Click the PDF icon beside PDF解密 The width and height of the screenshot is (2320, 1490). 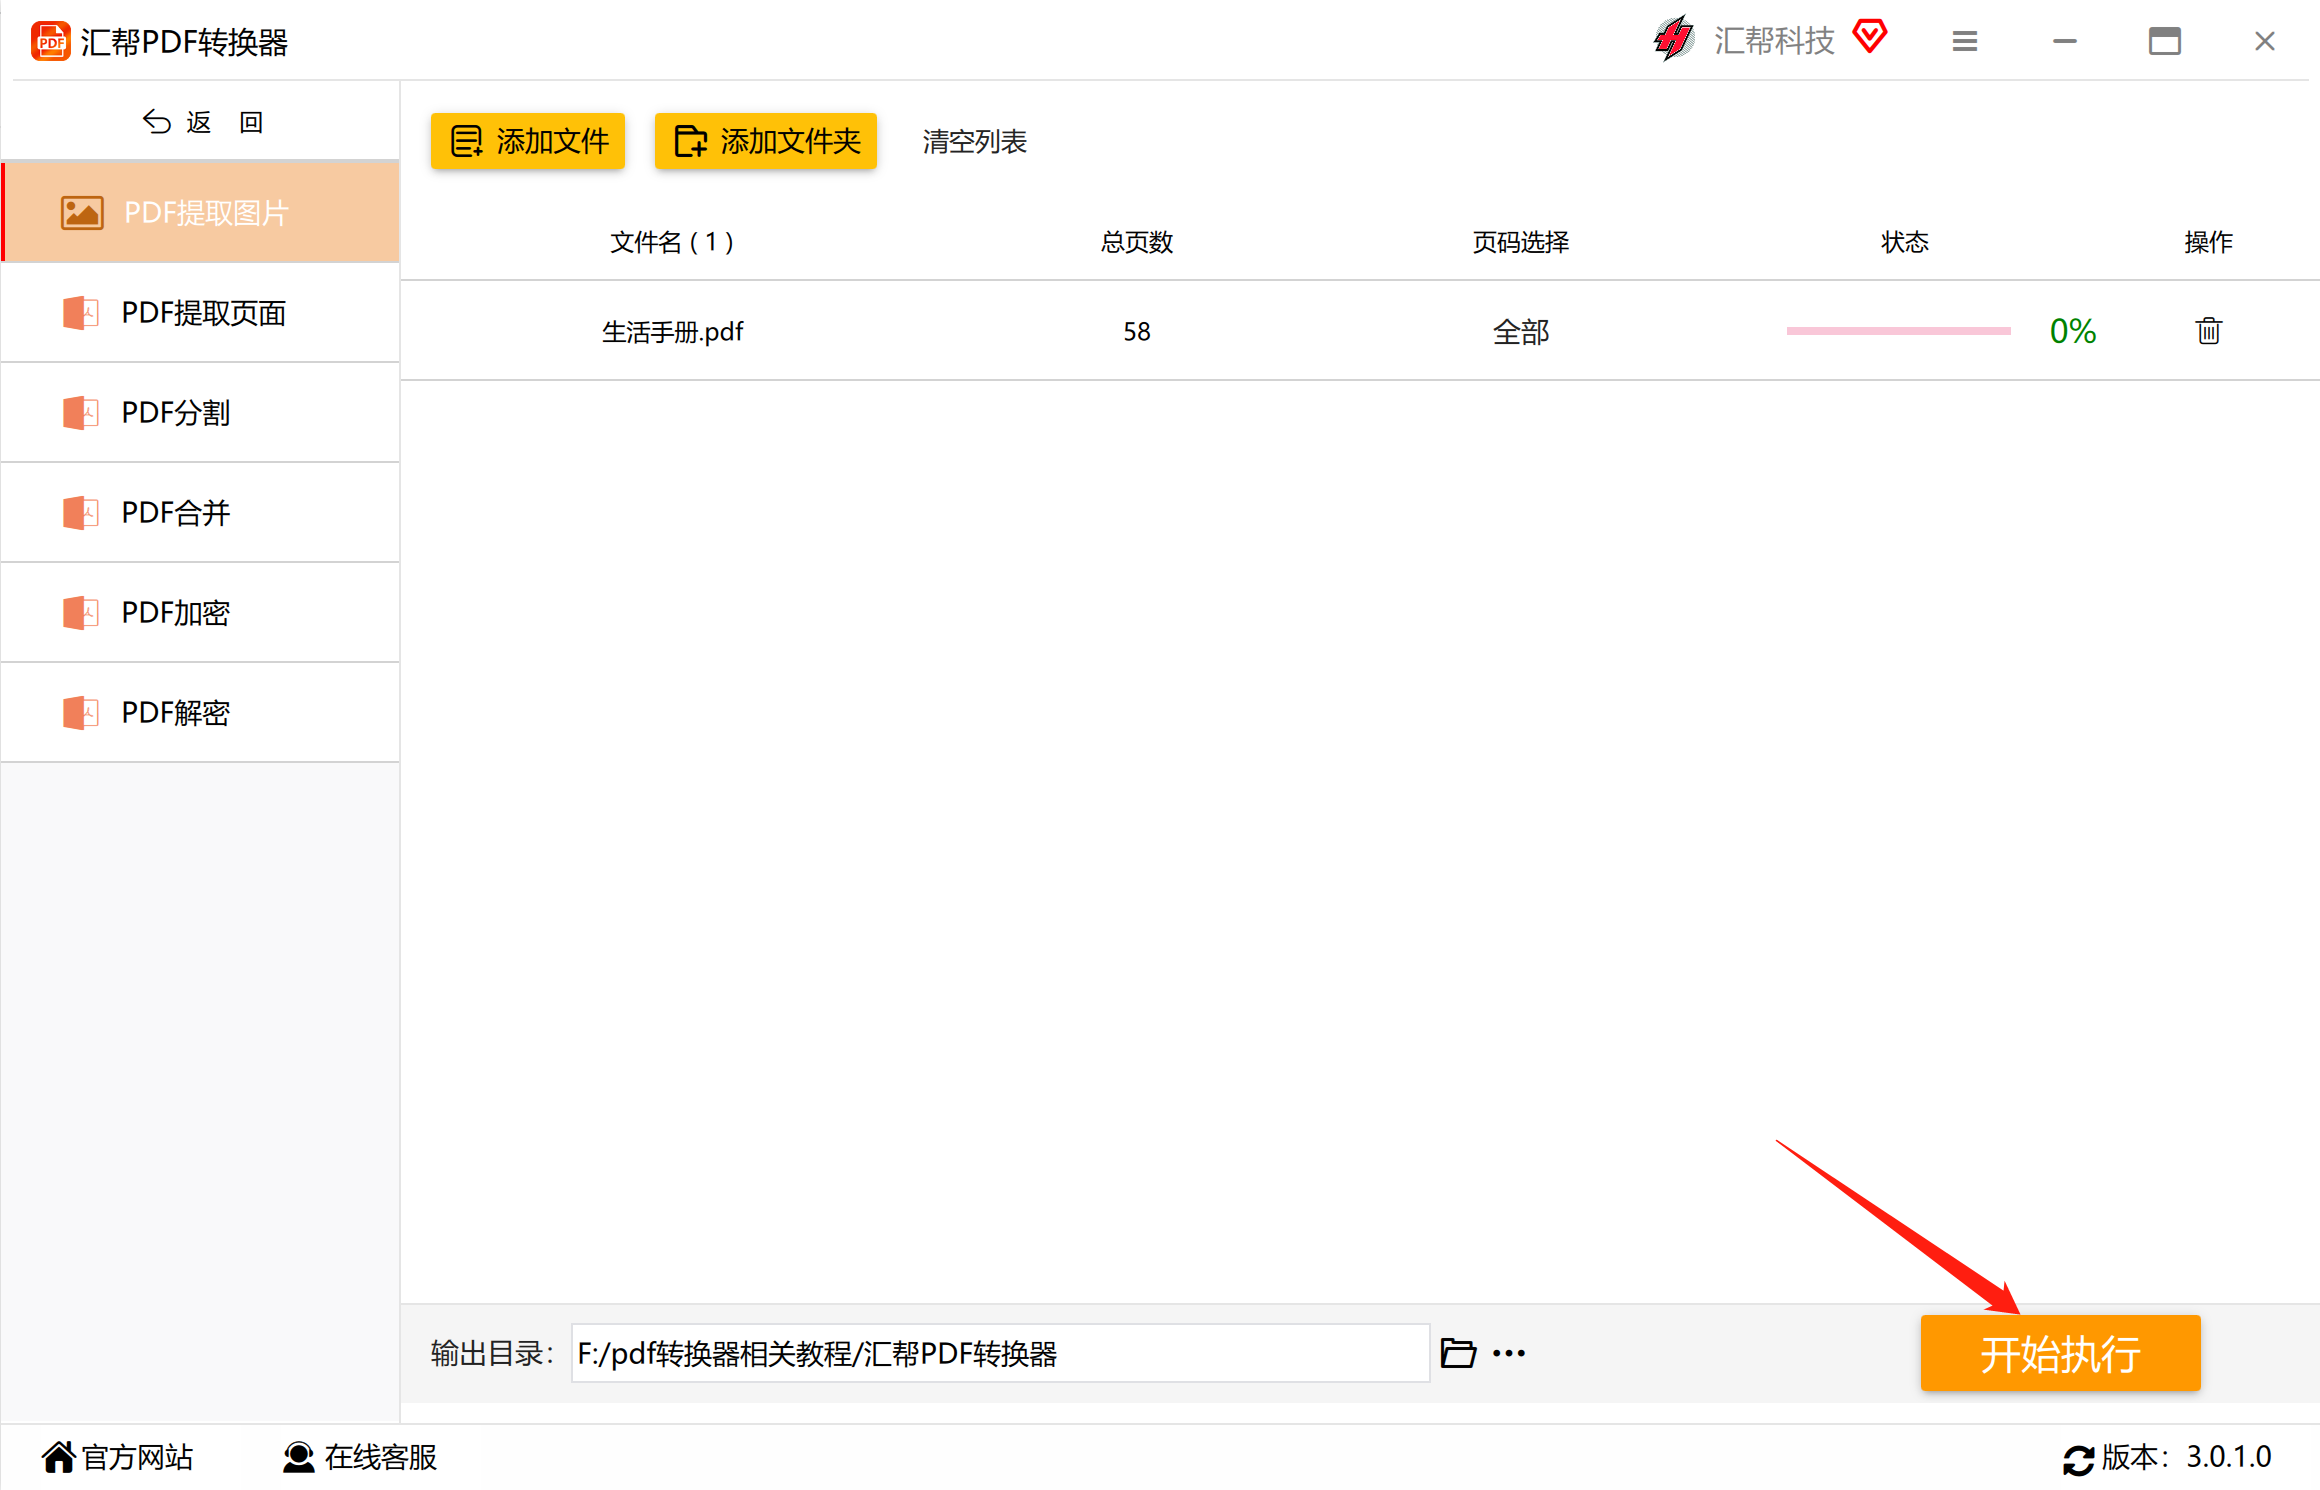click(x=80, y=713)
